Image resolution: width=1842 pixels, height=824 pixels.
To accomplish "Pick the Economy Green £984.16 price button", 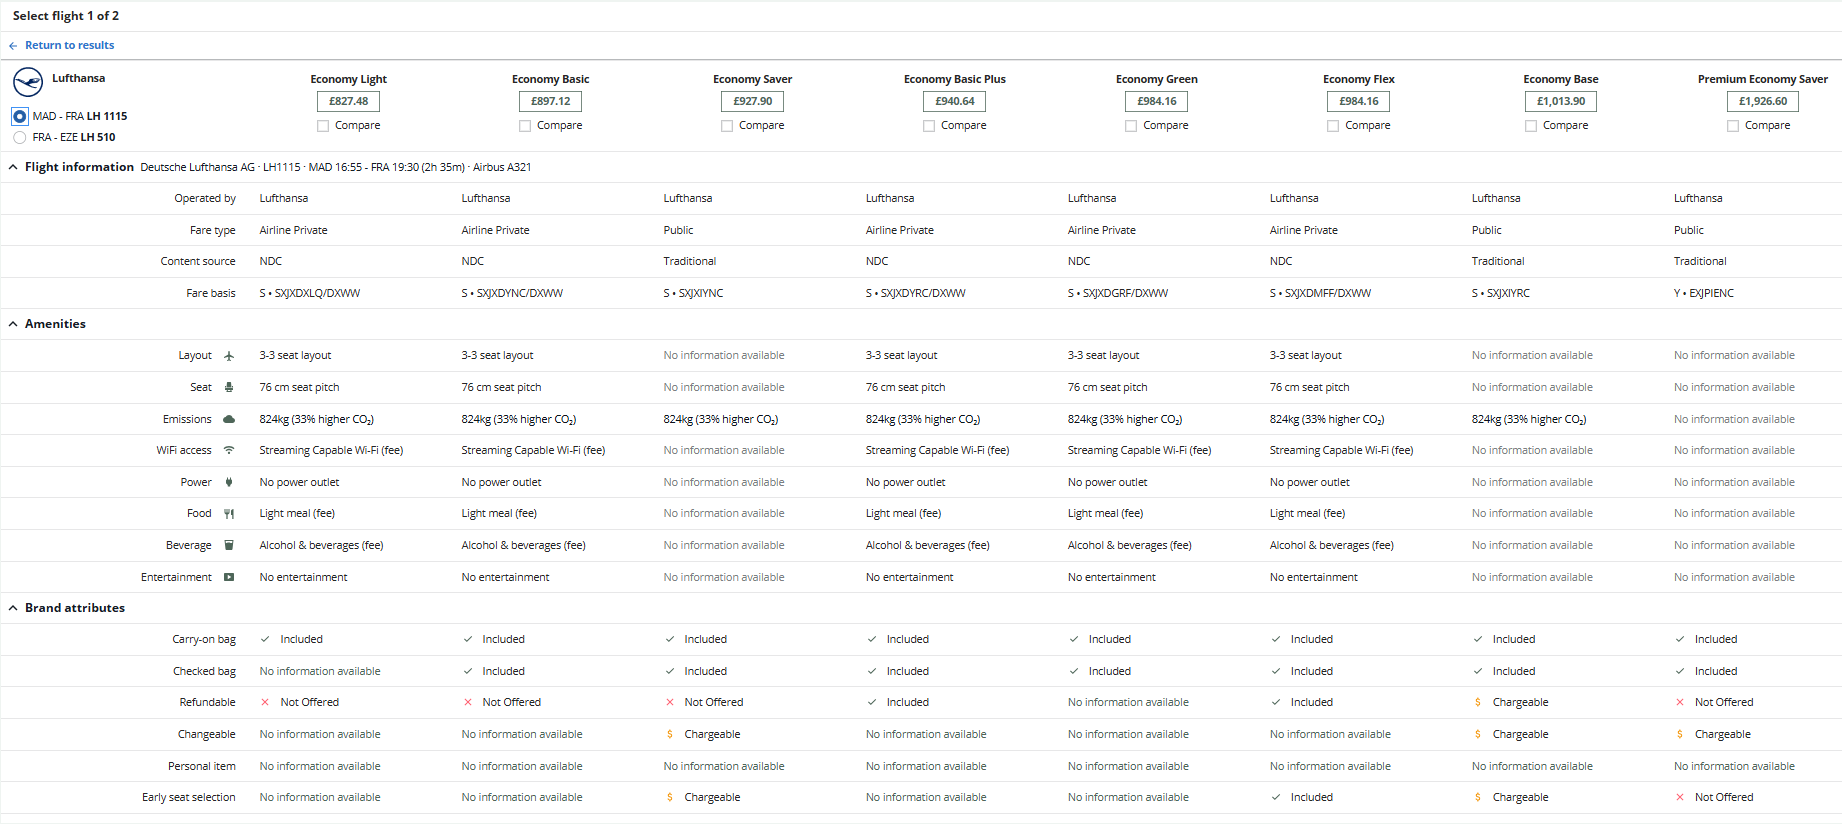I will (1156, 101).
